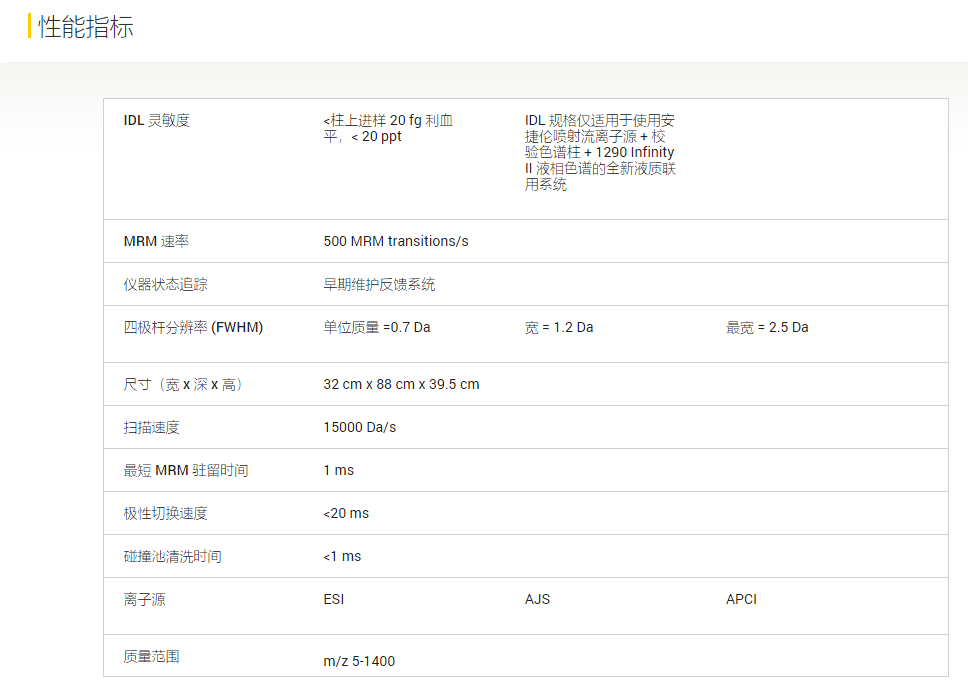Click the '<柱上进样 20 fg 利血平' value

click(x=388, y=128)
